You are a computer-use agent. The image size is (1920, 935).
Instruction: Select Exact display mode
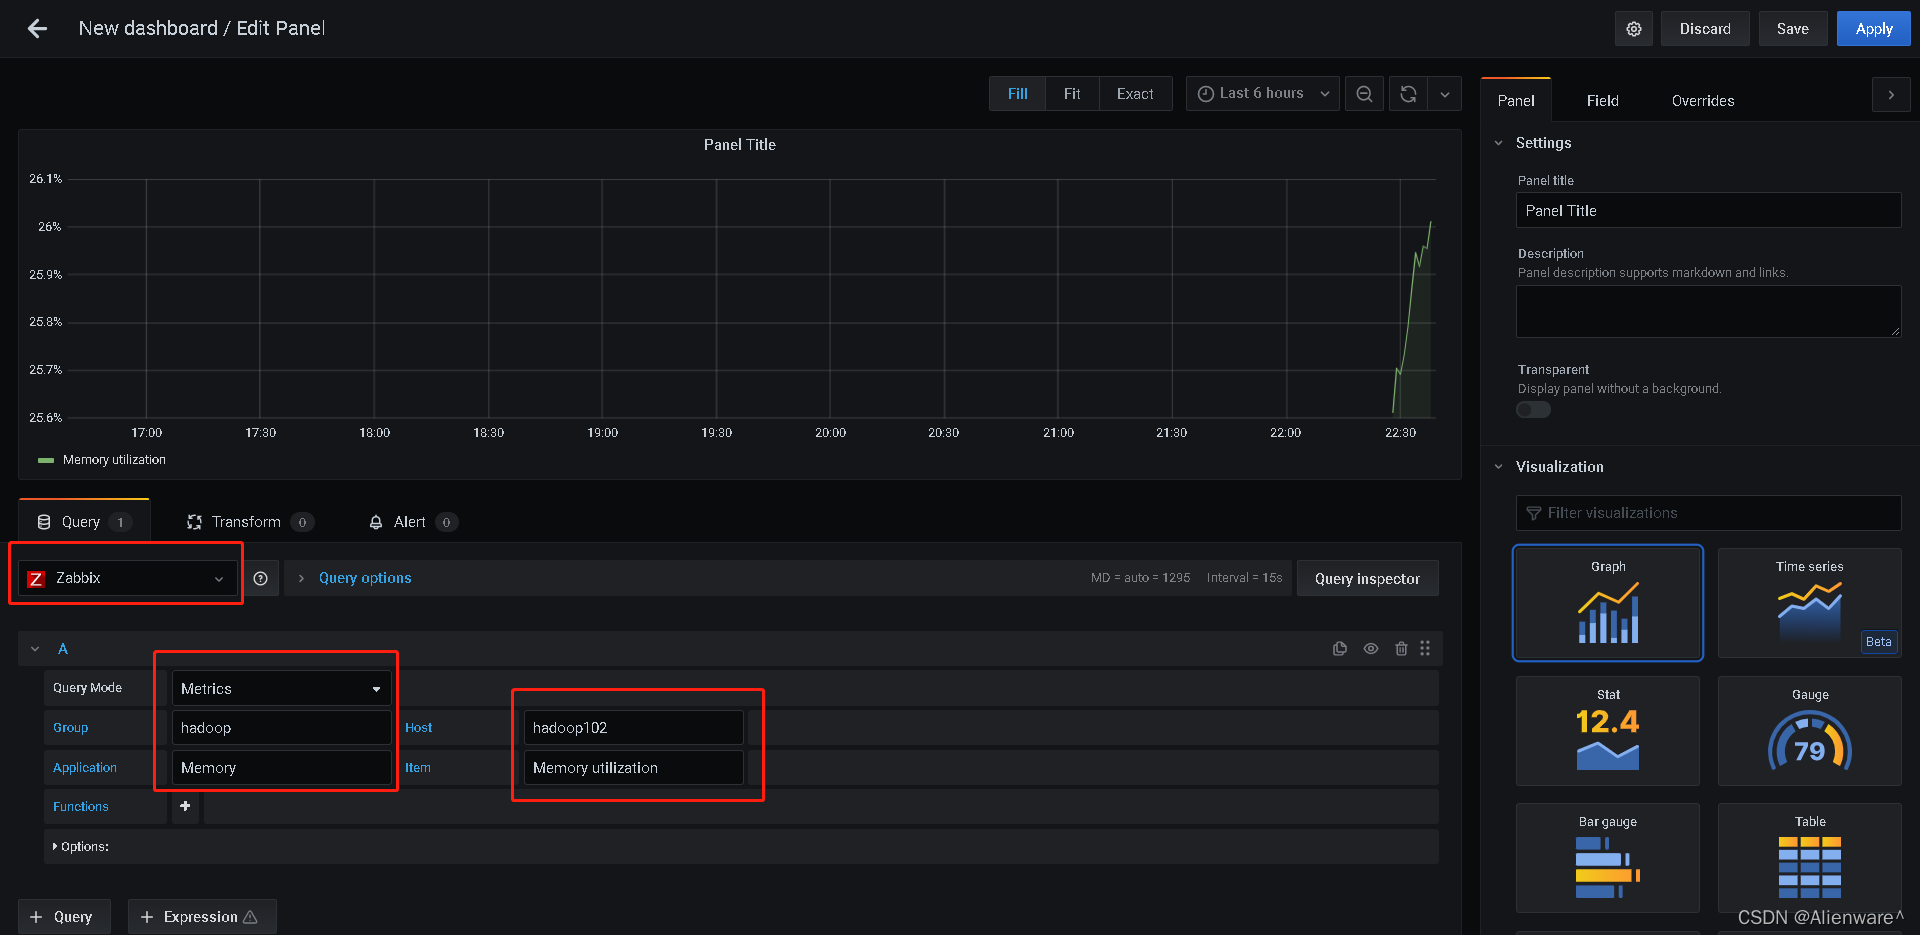pyautogui.click(x=1135, y=94)
